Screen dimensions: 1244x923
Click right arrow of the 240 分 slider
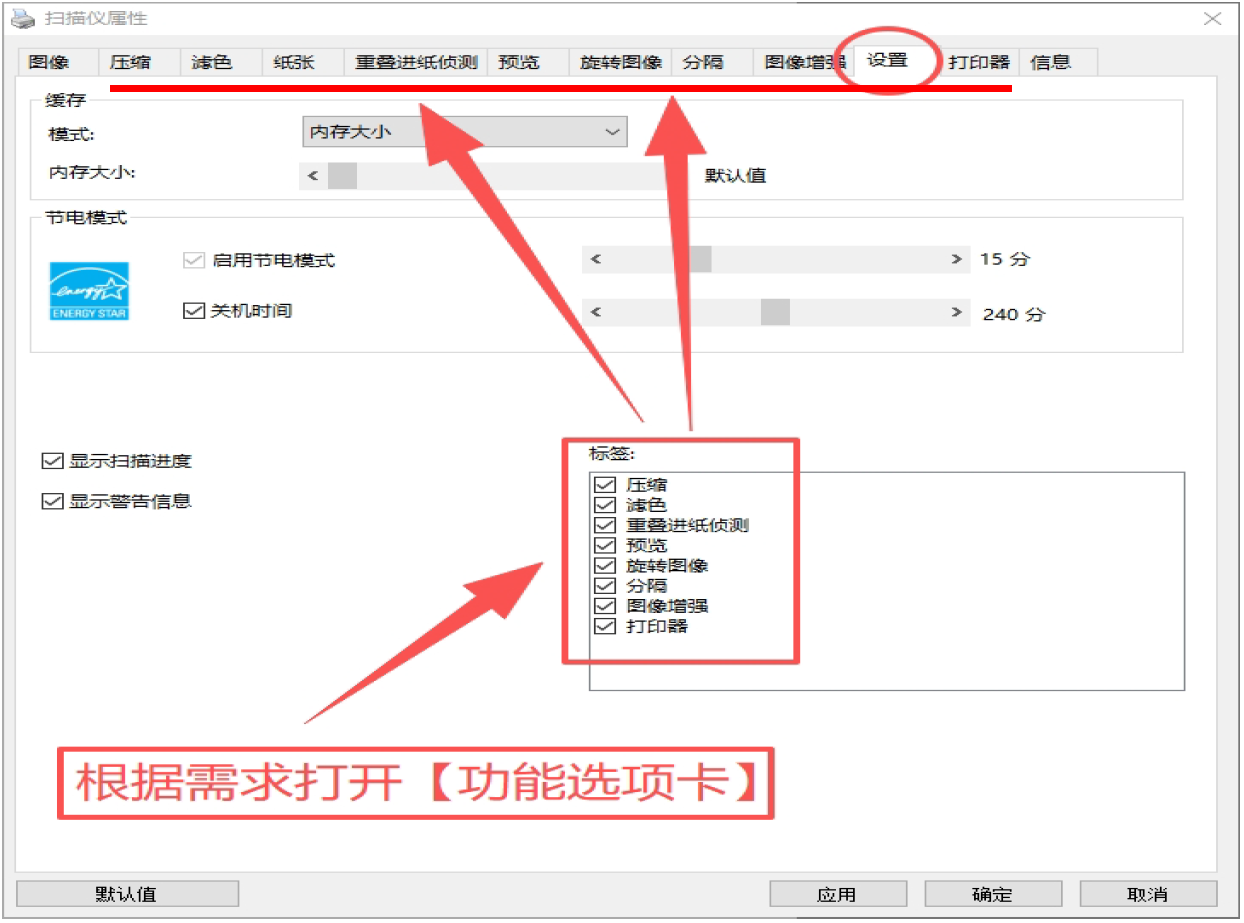957,312
